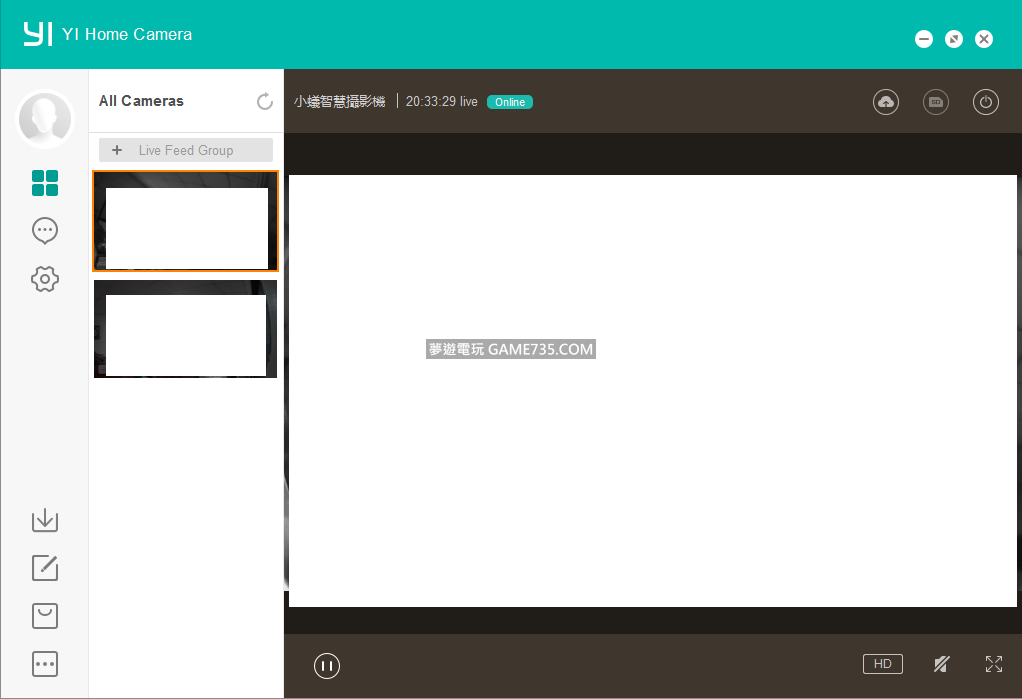This screenshot has width=1022, height=699.
Task: Click the camera name 小蟻智慧攝影機
Action: [x=339, y=102]
